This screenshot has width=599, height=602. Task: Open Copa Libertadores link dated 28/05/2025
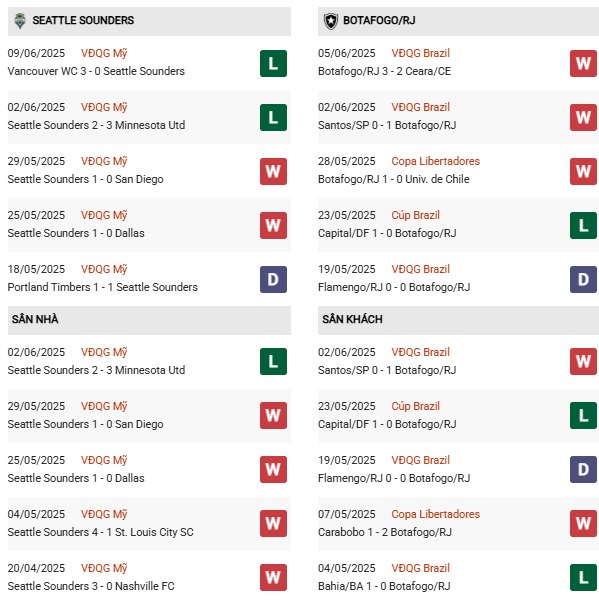pos(435,161)
